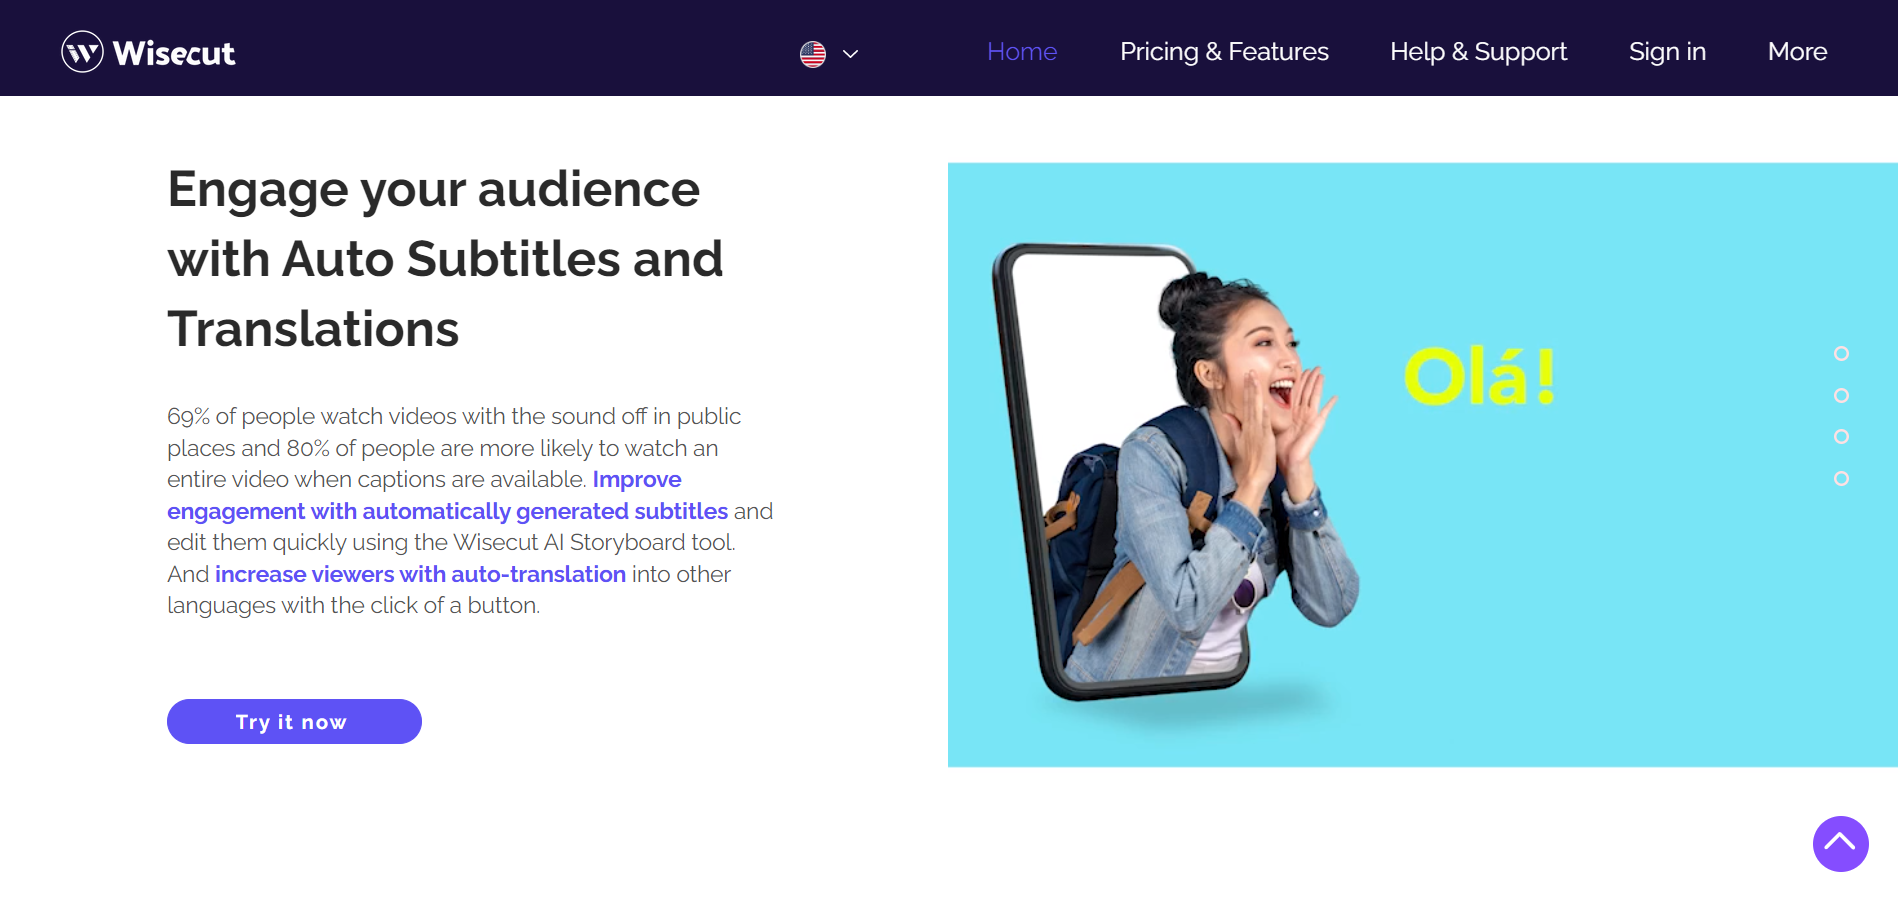Switch to the Home navigation item
Viewport: 1898px width, 902px height.
pyautogui.click(x=1022, y=51)
